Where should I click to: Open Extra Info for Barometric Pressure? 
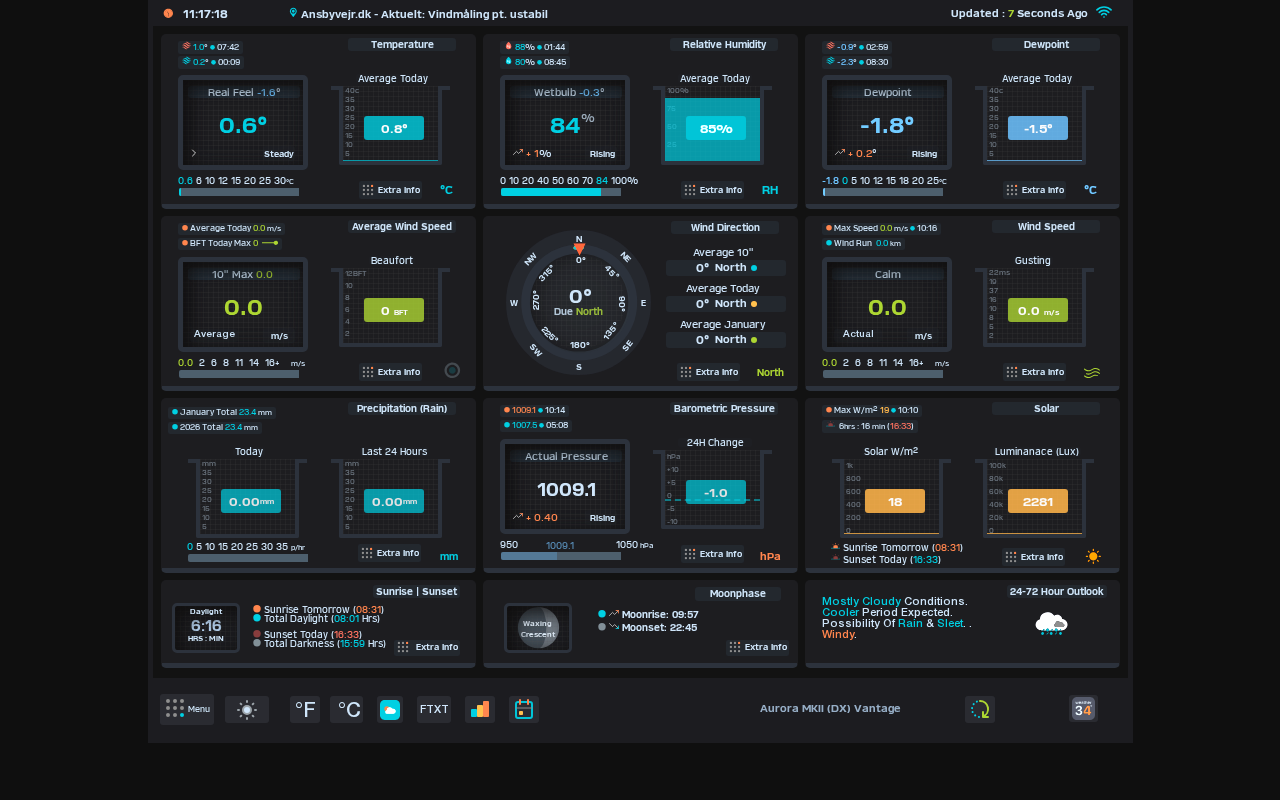[x=713, y=554]
